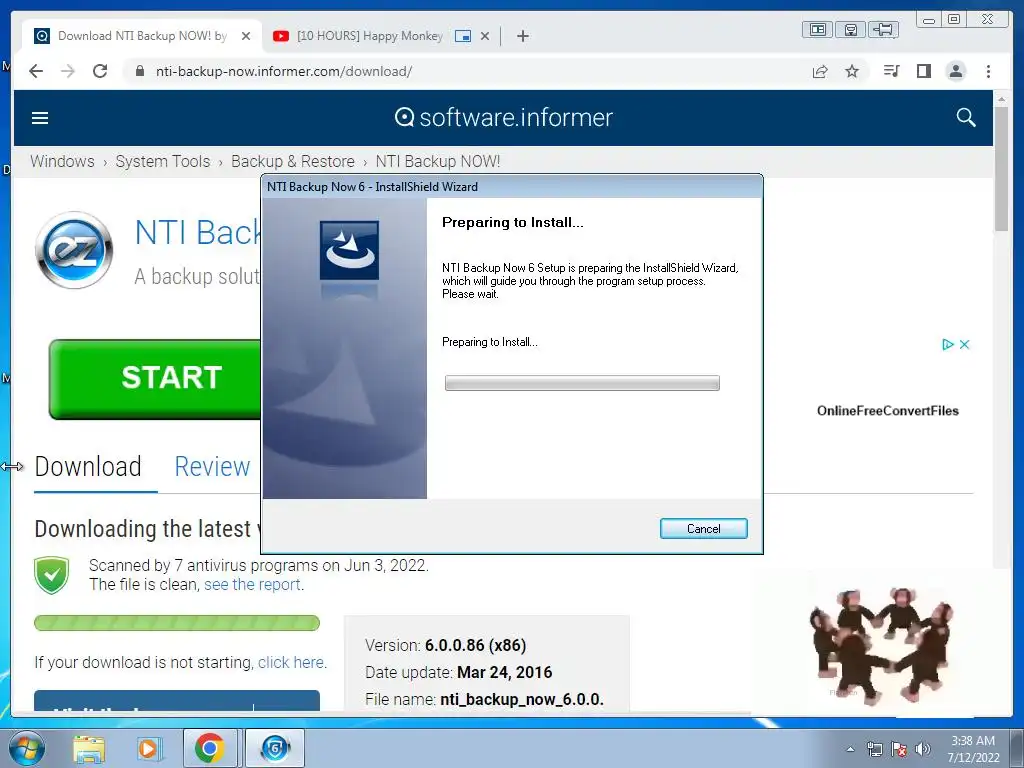Go back to the previous page

coord(36,71)
